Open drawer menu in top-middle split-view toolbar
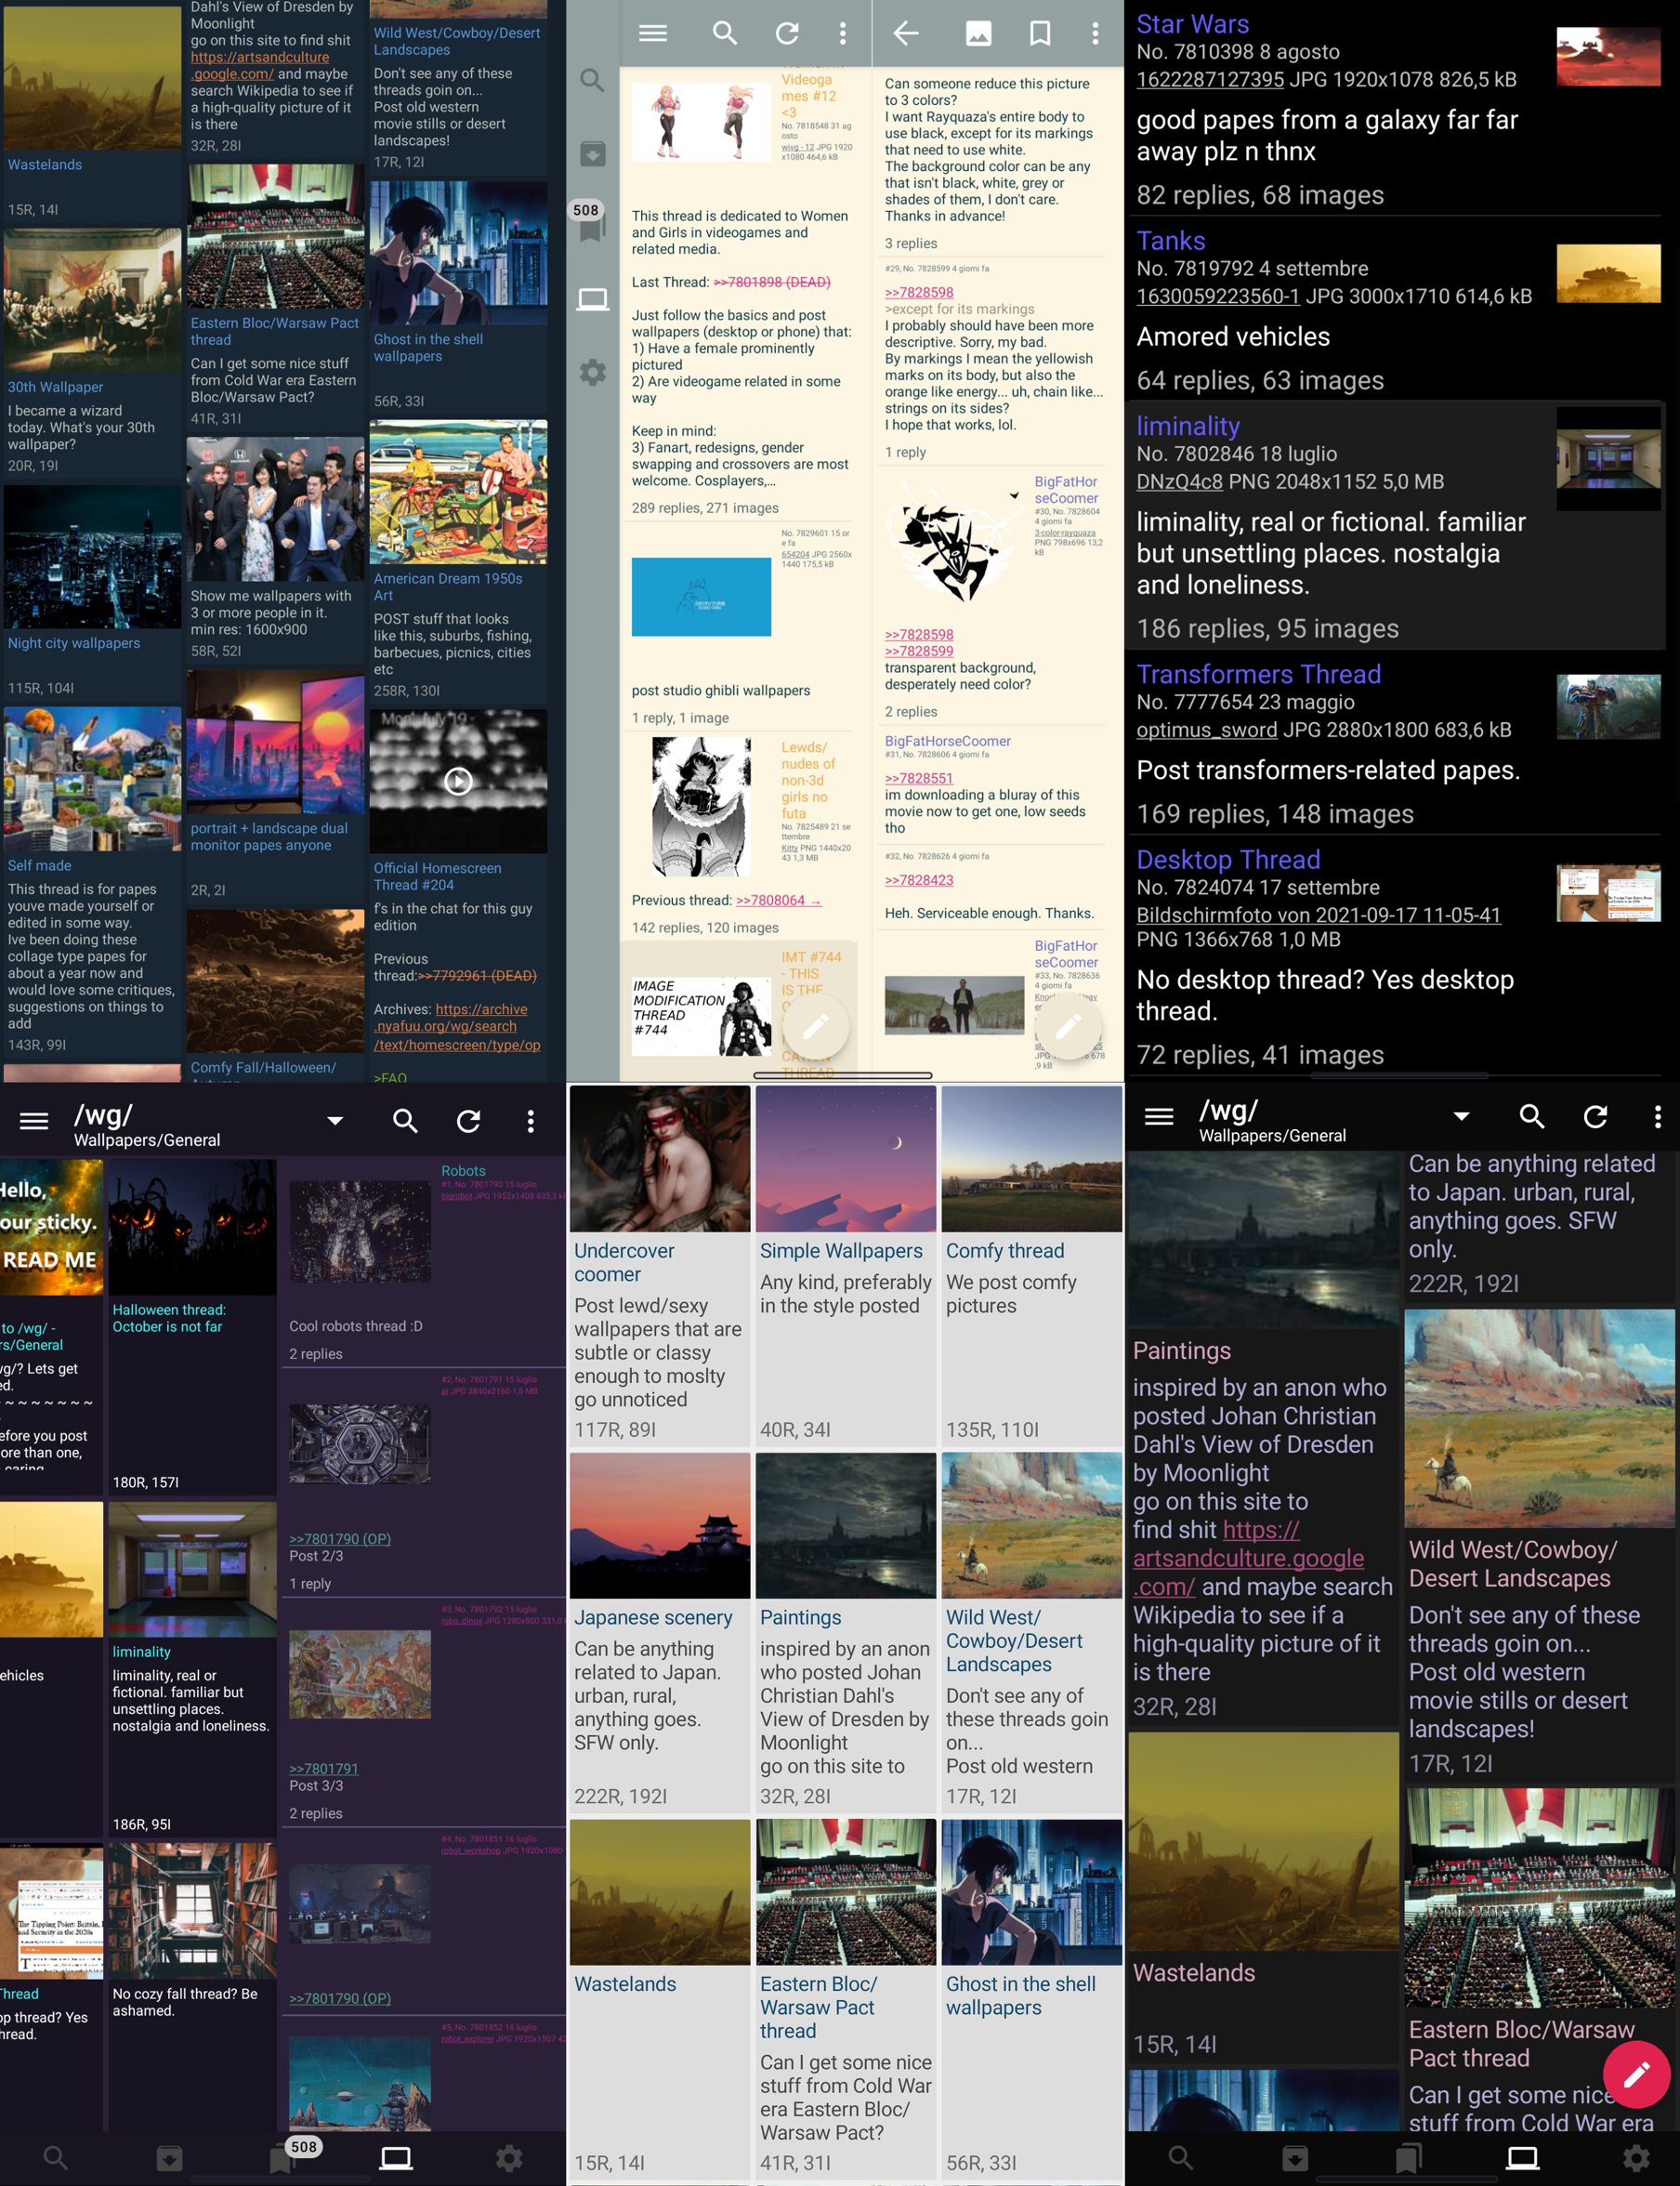Screen dimensions: 1680x2186 pos(653,33)
